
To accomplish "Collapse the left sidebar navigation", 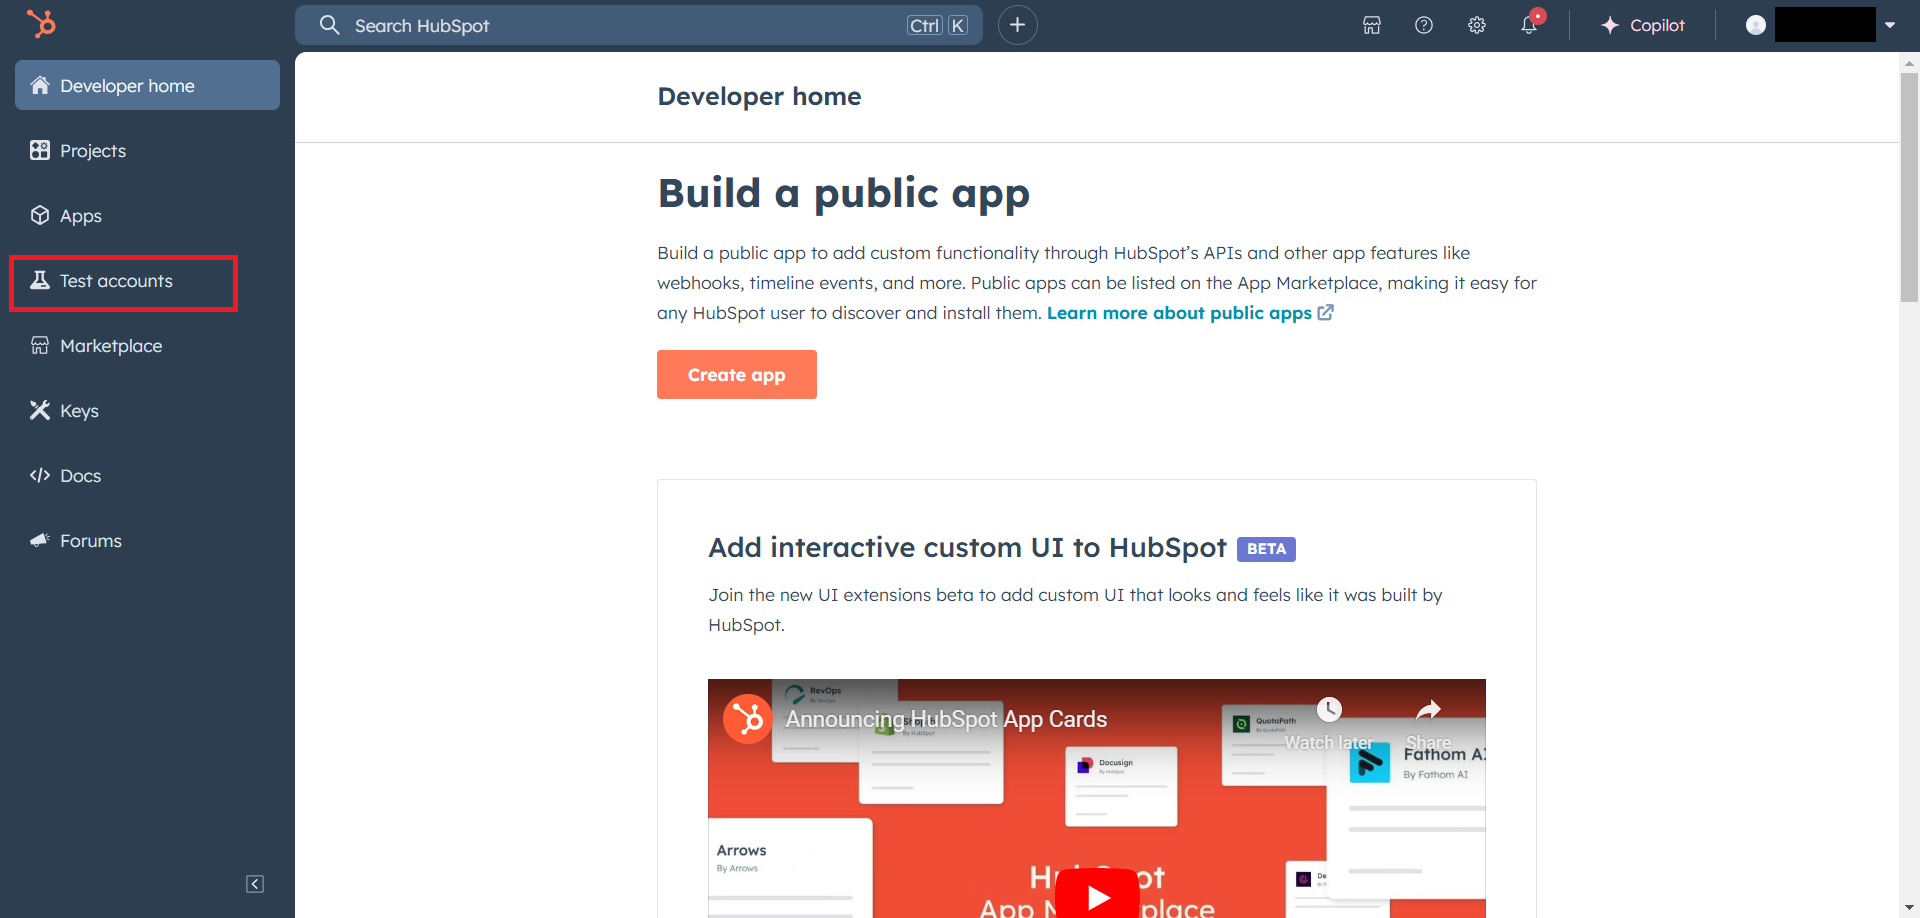I will point(255,884).
